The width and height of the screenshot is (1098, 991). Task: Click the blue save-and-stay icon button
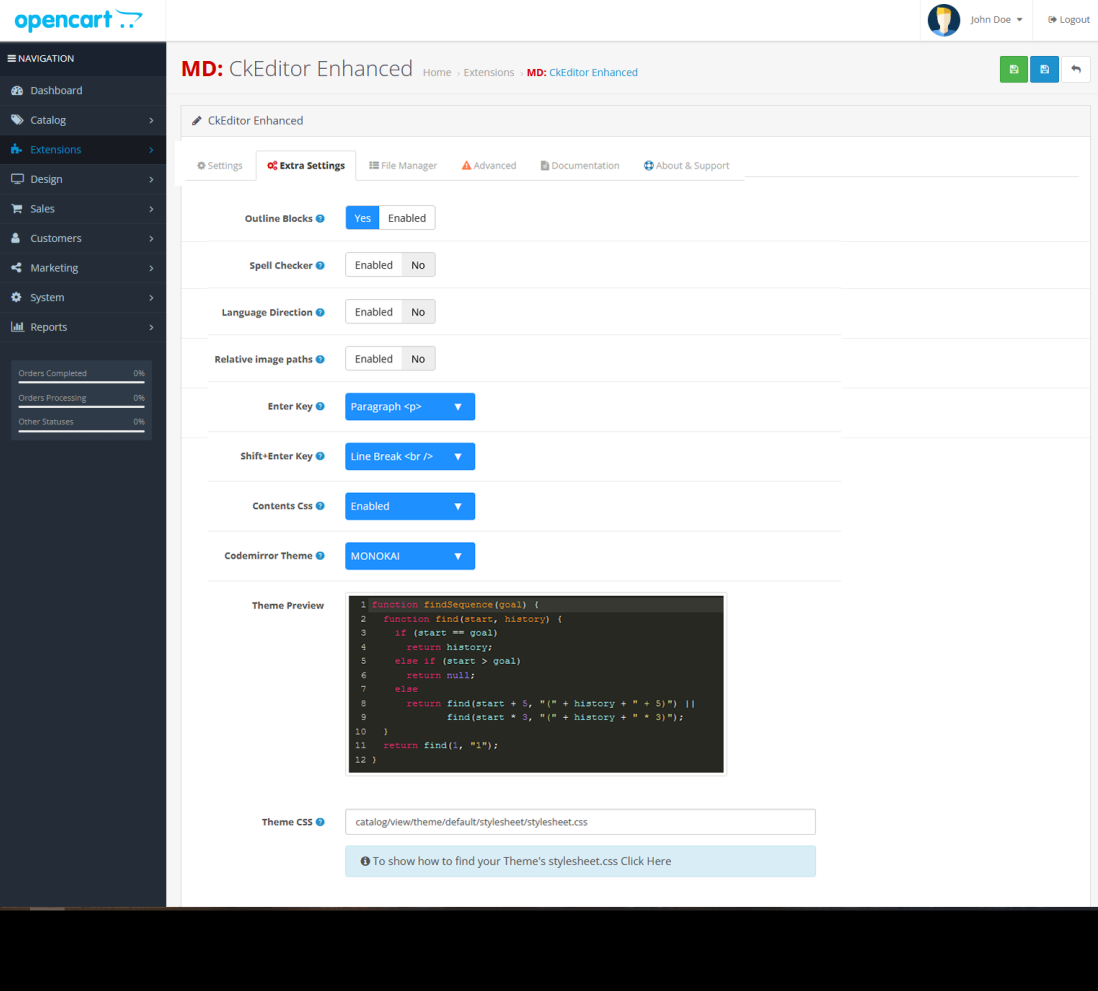click(1044, 69)
